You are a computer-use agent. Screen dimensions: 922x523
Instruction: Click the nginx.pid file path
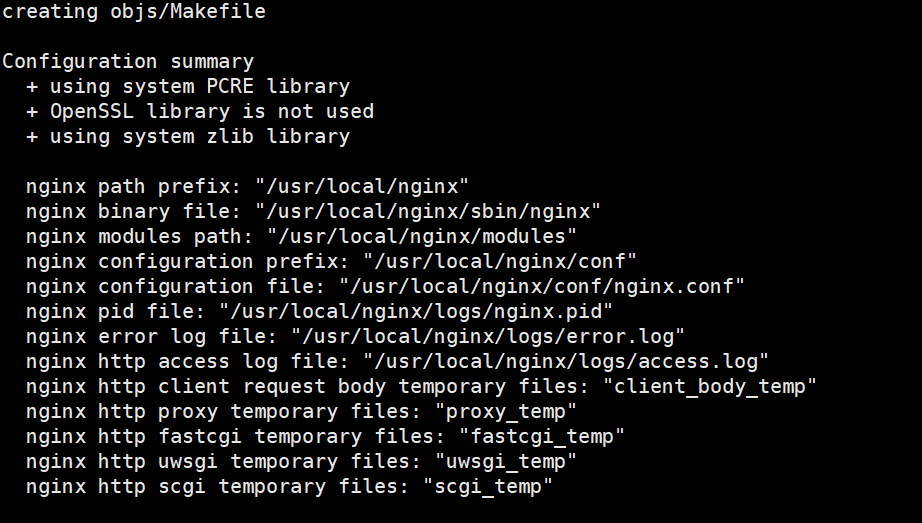pos(416,312)
